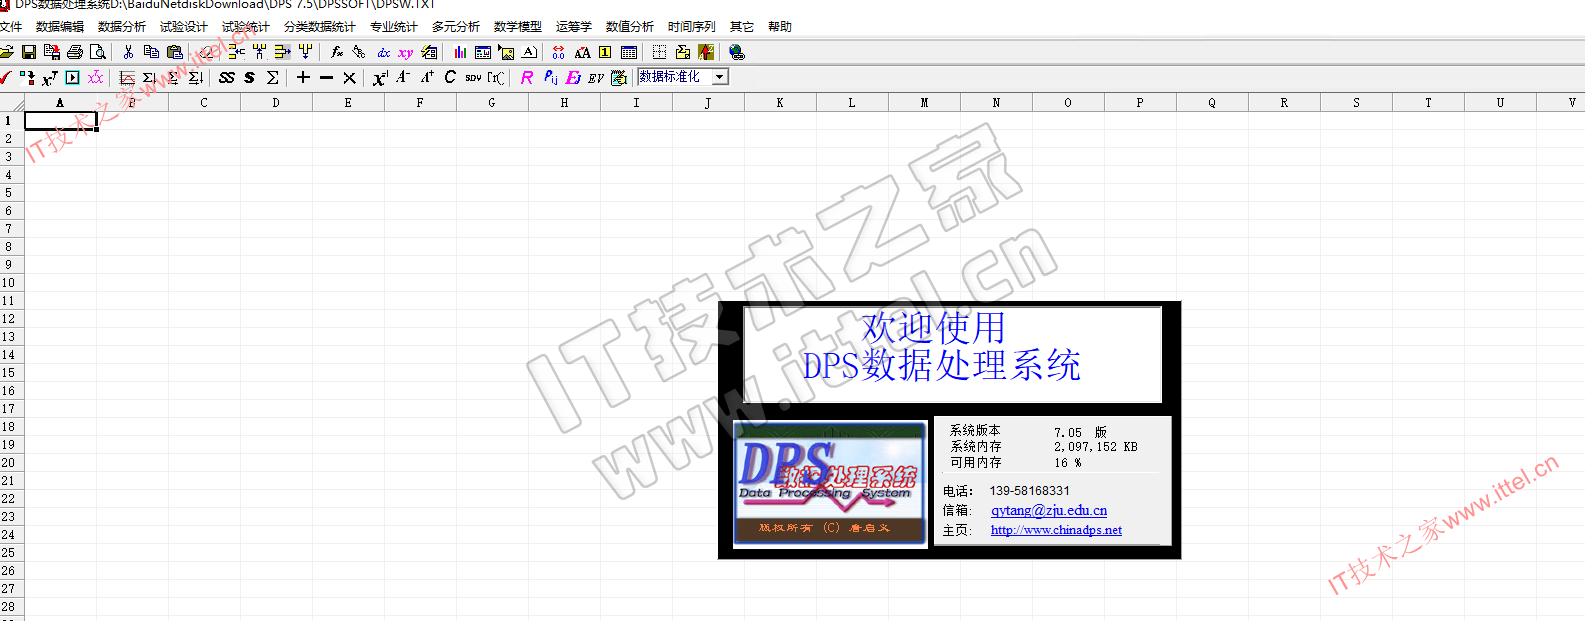Click the blue dx icon
This screenshot has width=1585, height=621.
384,52
